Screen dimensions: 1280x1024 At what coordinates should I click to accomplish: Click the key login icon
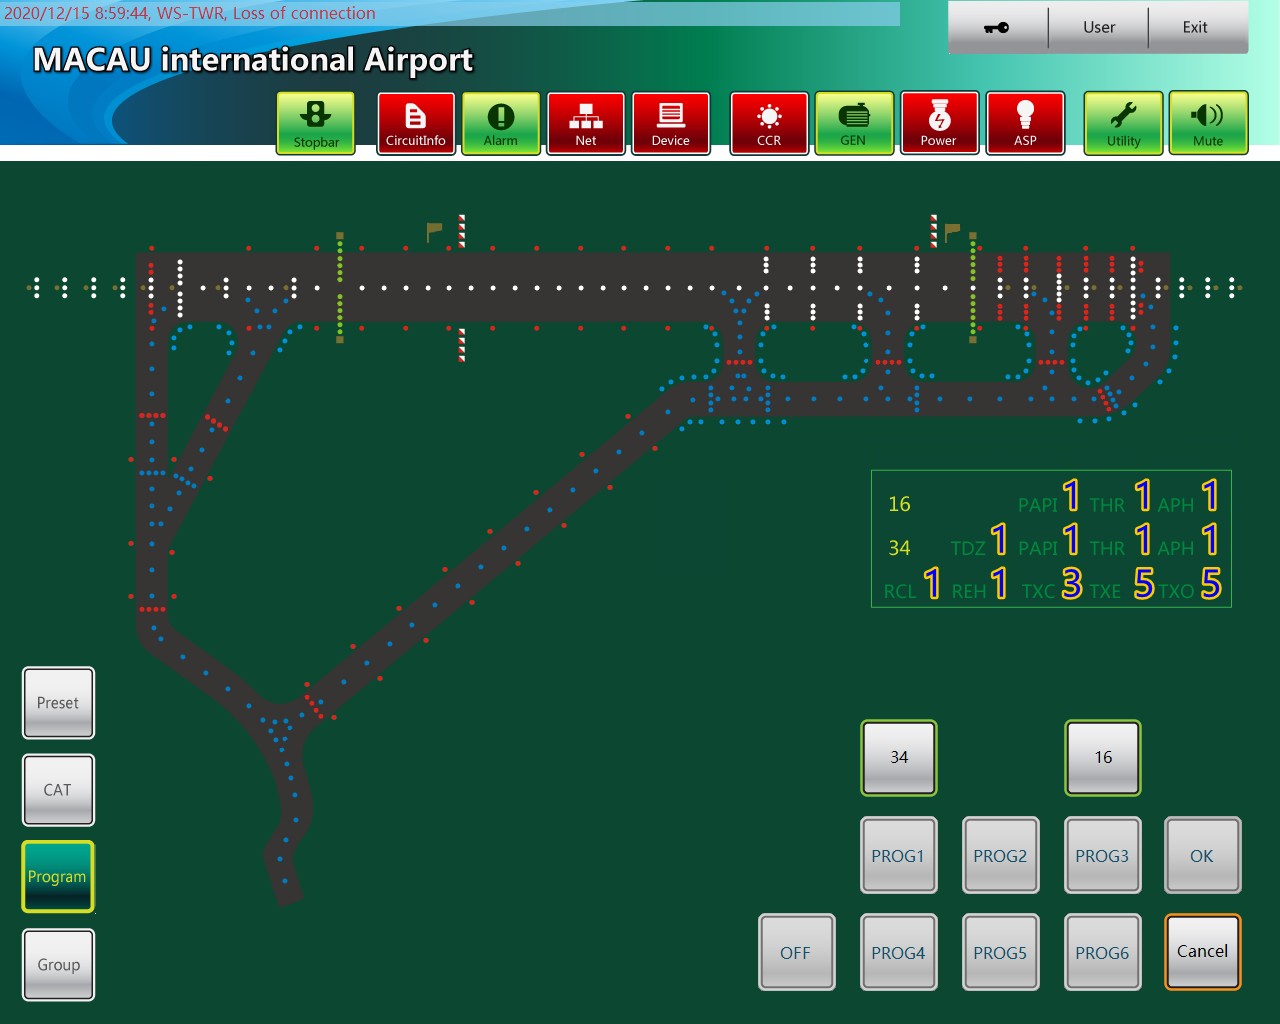(x=997, y=27)
